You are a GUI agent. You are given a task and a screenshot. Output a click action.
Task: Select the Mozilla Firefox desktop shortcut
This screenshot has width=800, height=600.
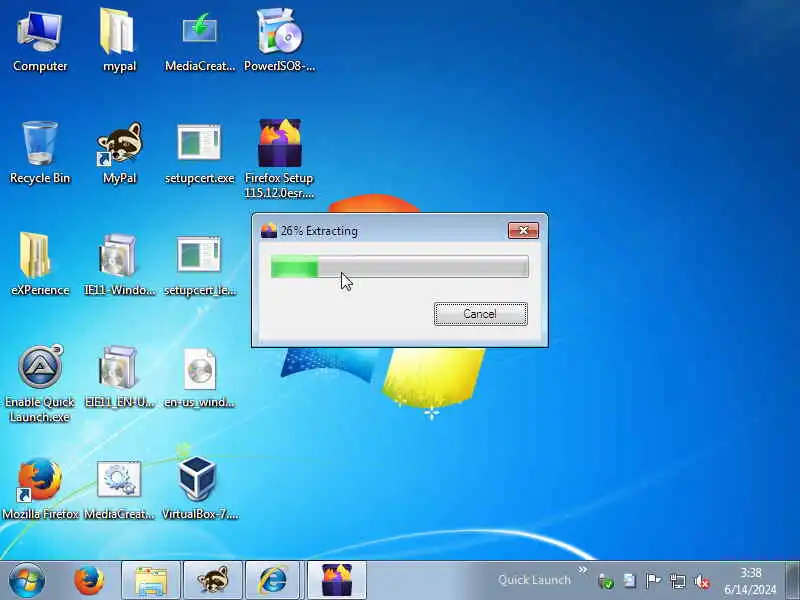(x=40, y=489)
